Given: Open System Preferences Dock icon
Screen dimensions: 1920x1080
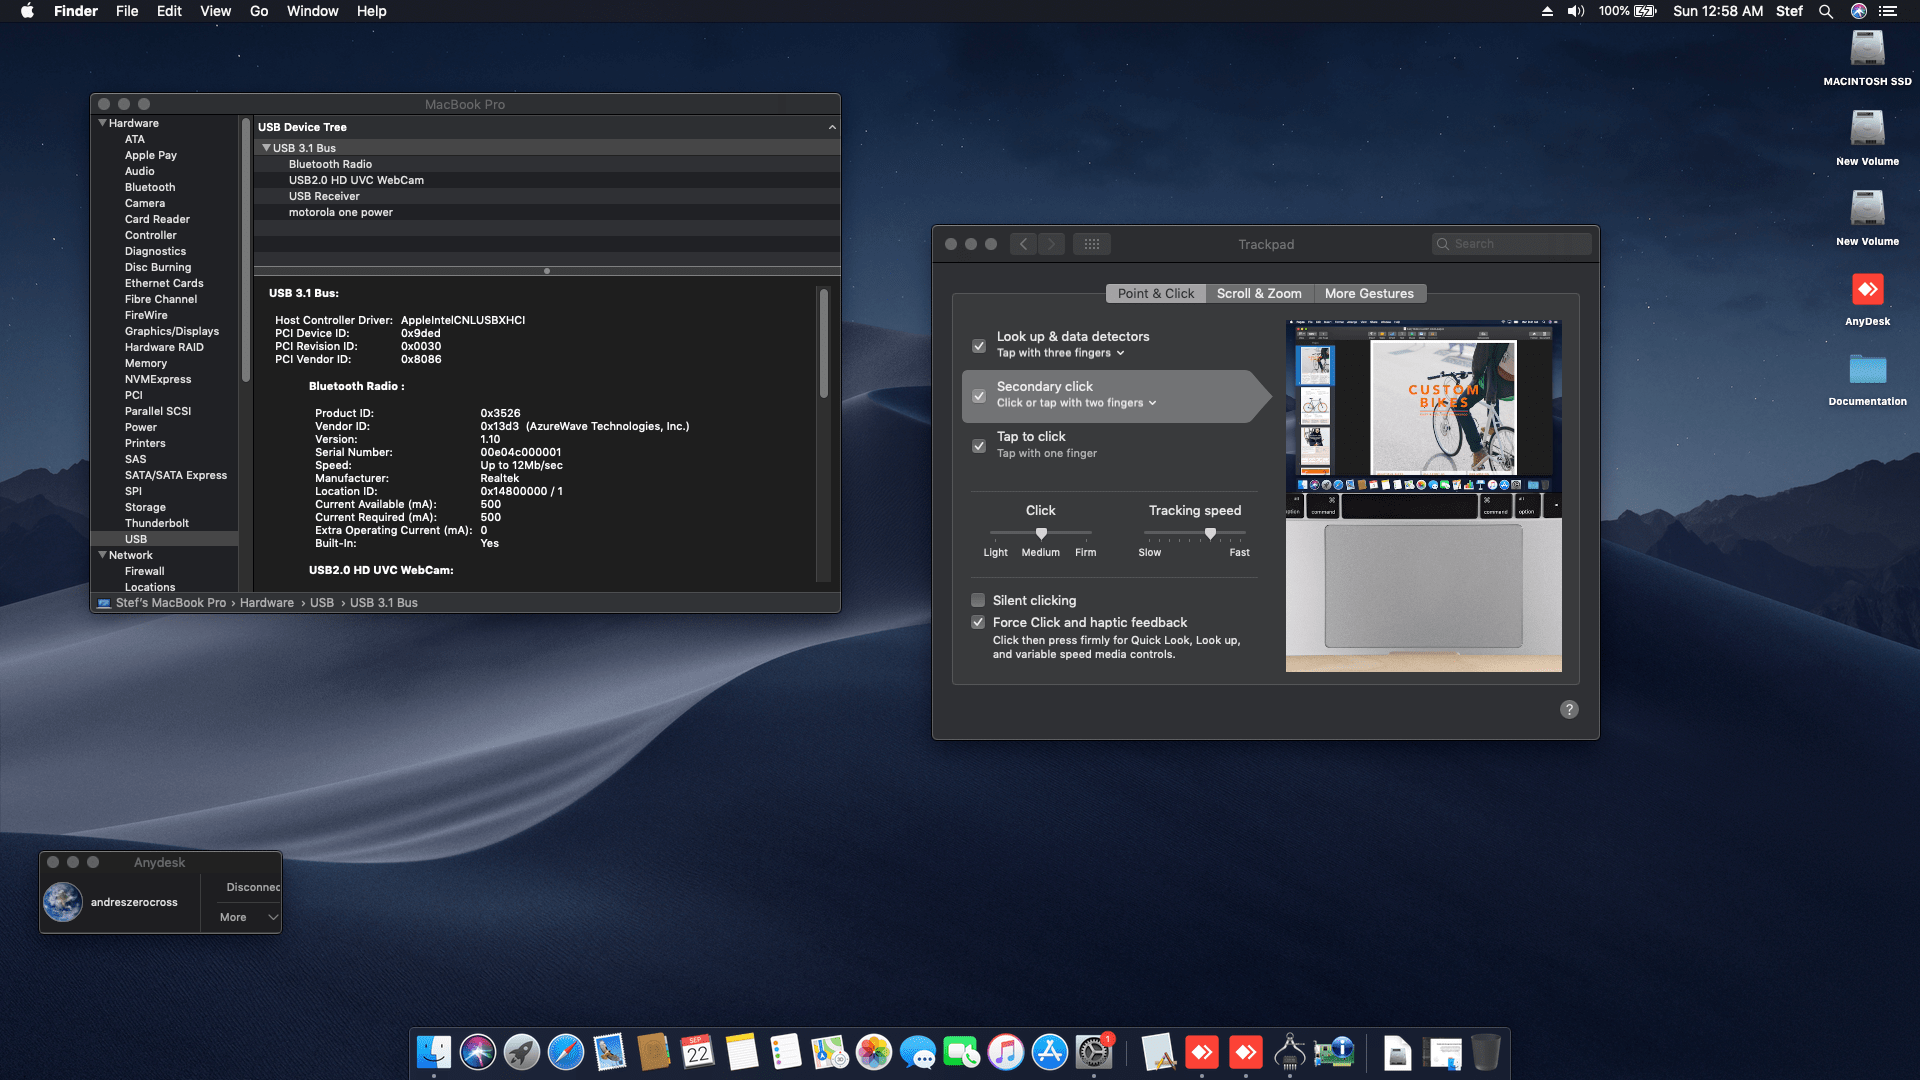Looking at the screenshot, I should pyautogui.click(x=1094, y=1052).
